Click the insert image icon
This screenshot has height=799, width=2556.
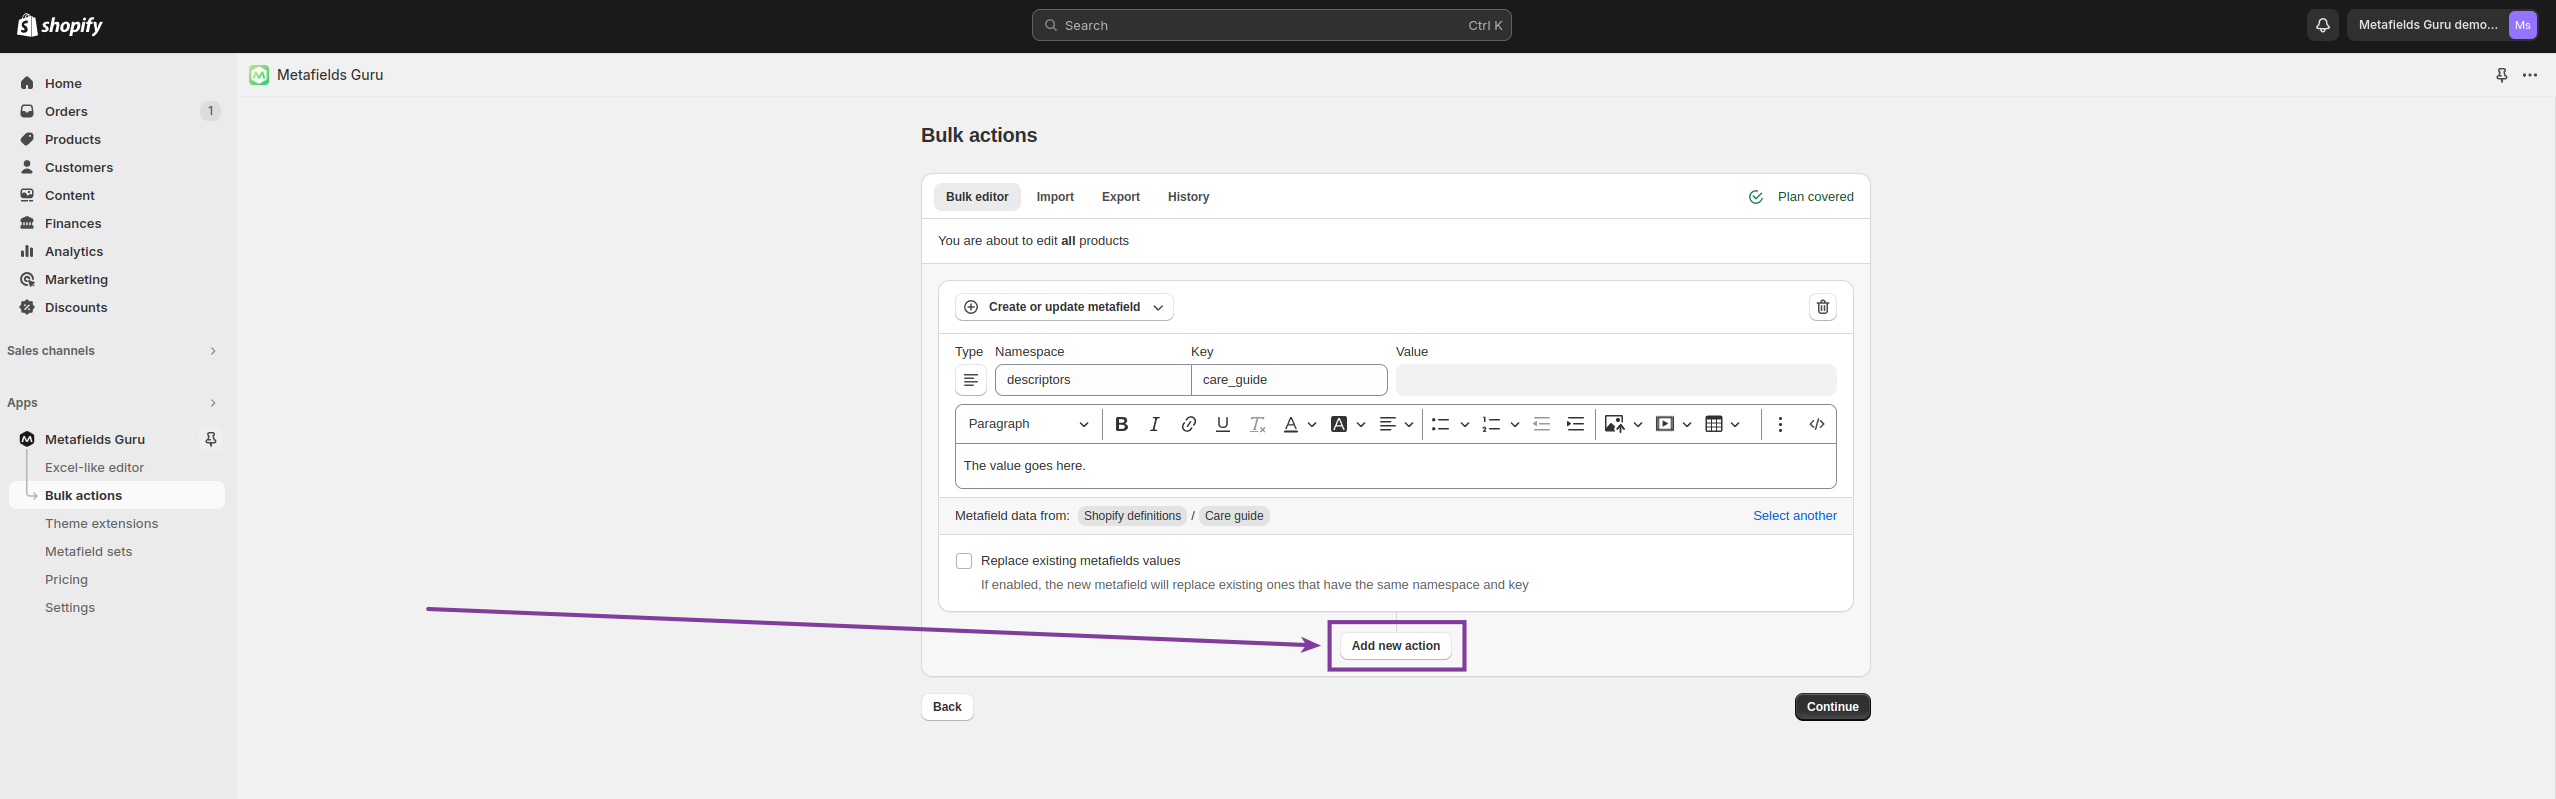tap(1614, 424)
